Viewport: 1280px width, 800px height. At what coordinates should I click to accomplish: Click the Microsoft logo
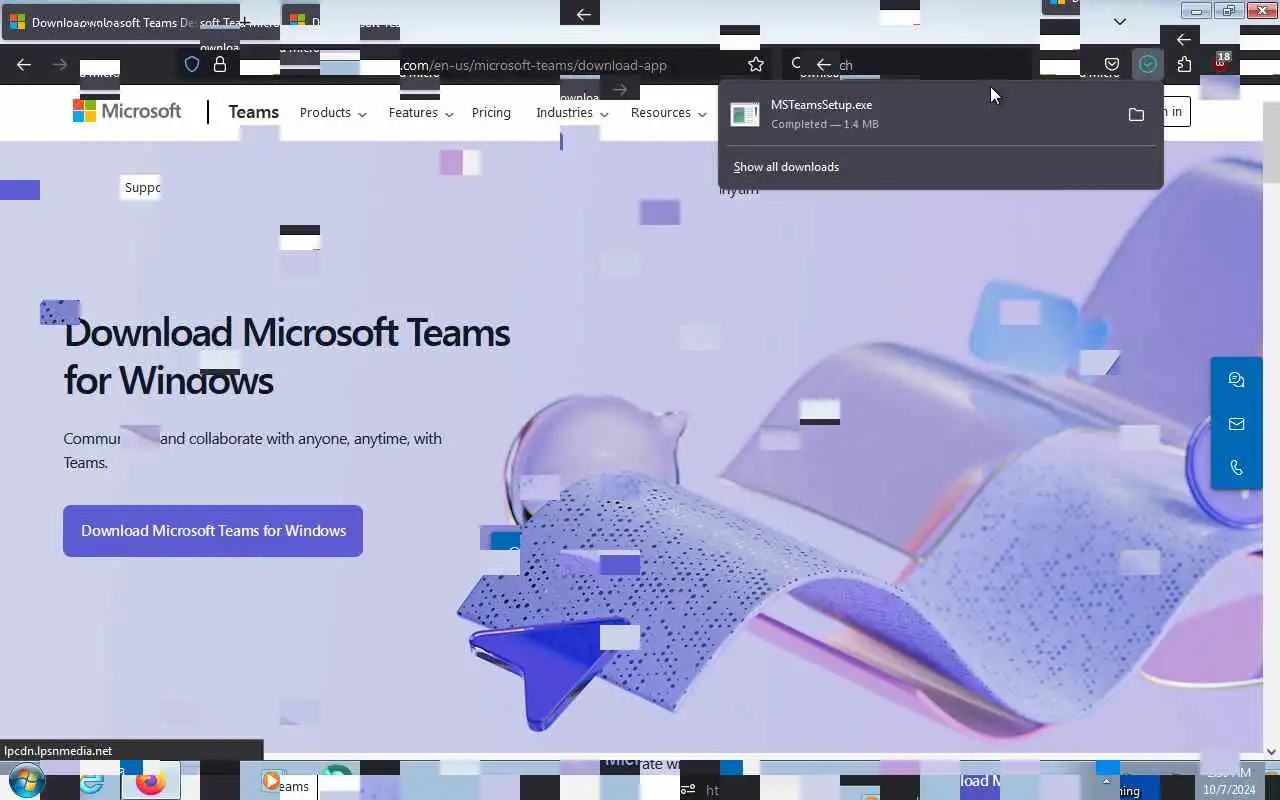127,111
